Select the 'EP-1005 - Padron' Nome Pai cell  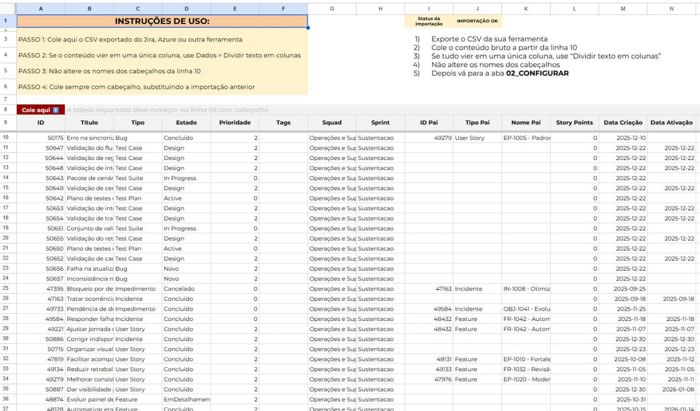[x=527, y=137]
